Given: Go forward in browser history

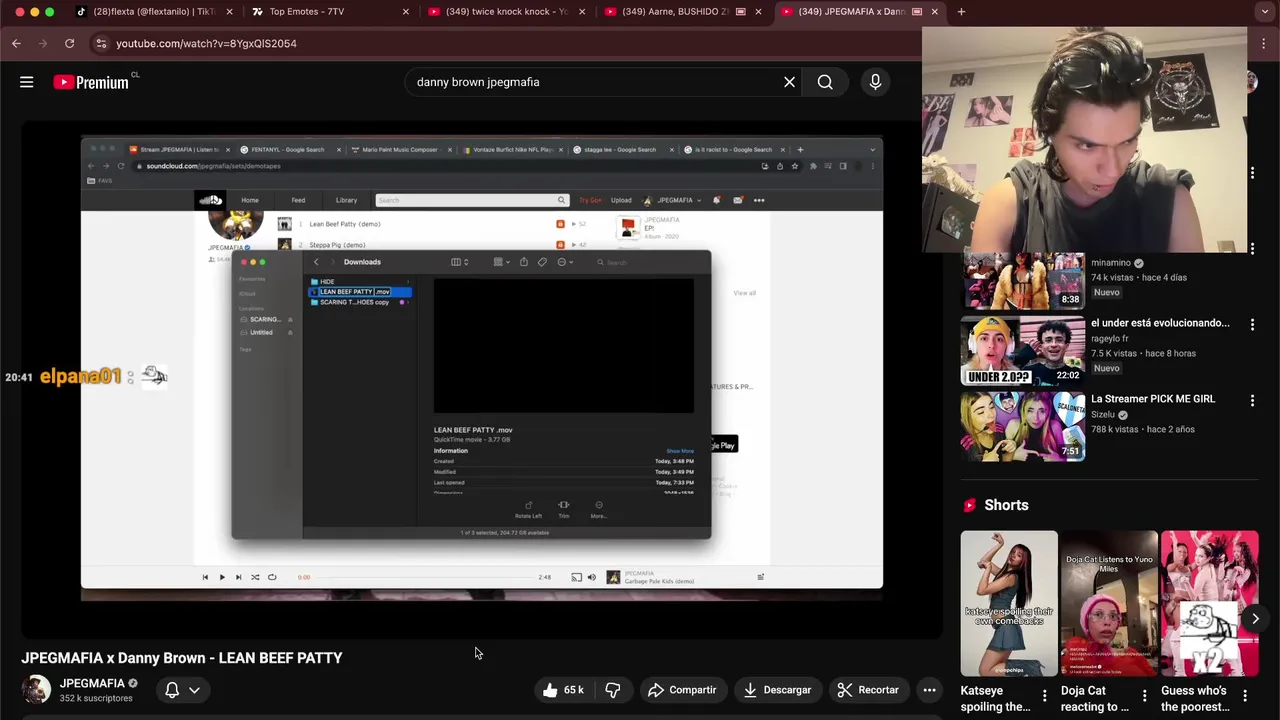Looking at the screenshot, I should (x=43, y=43).
